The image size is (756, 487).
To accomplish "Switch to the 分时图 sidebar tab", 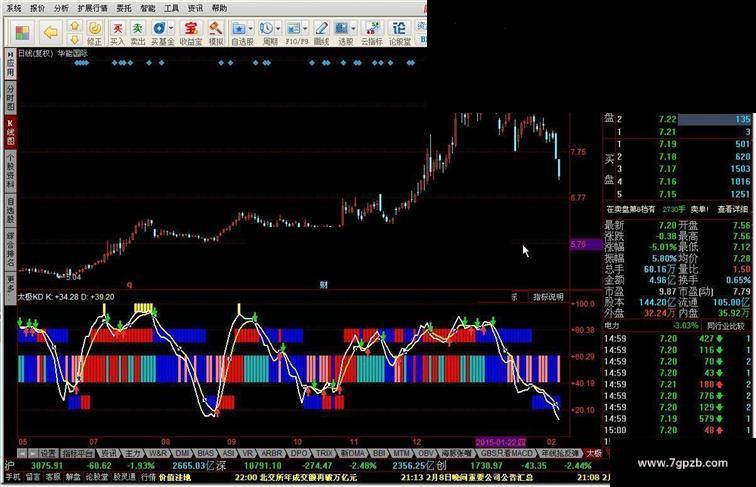I will pyautogui.click(x=11, y=97).
